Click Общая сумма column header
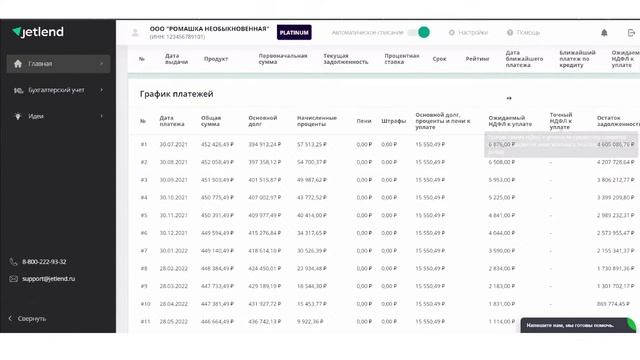Image resolution: width=640 pixels, height=360 pixels. 211,121
